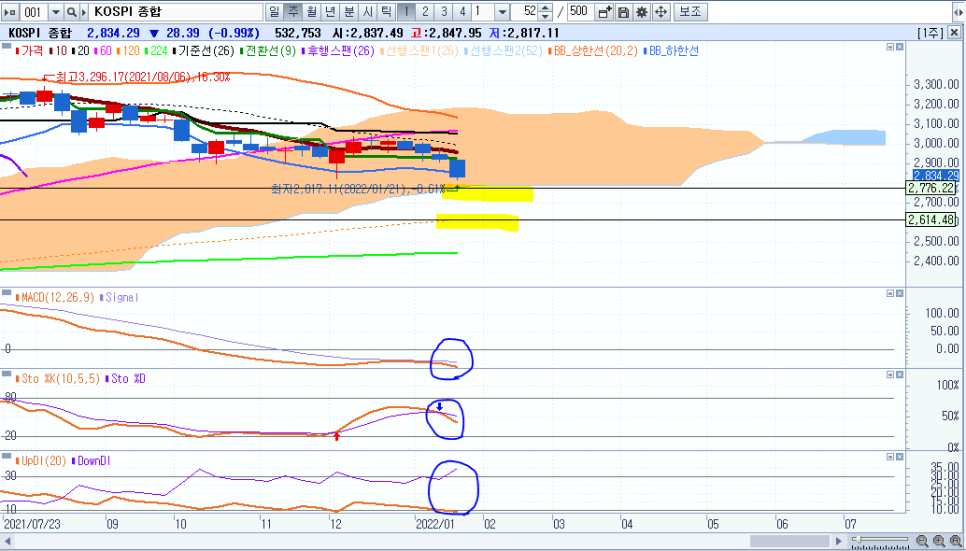Click the grip handle at UpDI panel top-left

tap(6, 455)
